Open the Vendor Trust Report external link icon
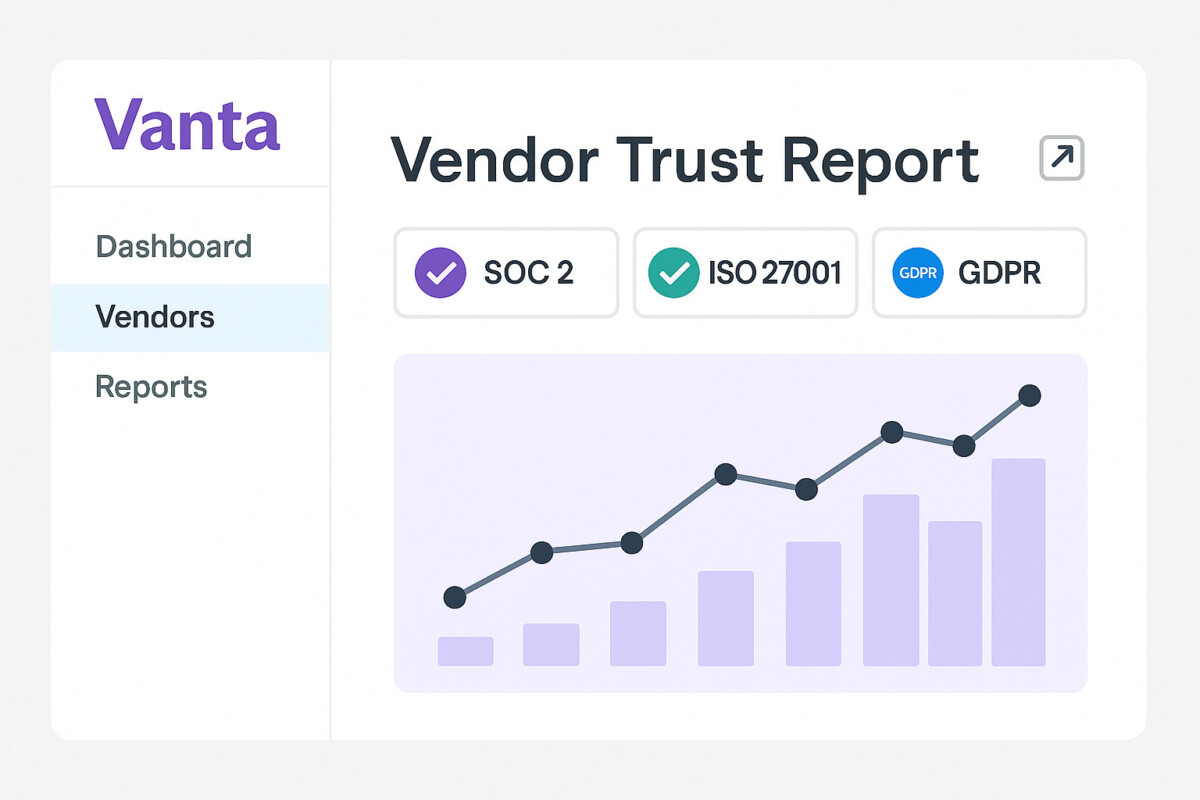 coord(1061,158)
